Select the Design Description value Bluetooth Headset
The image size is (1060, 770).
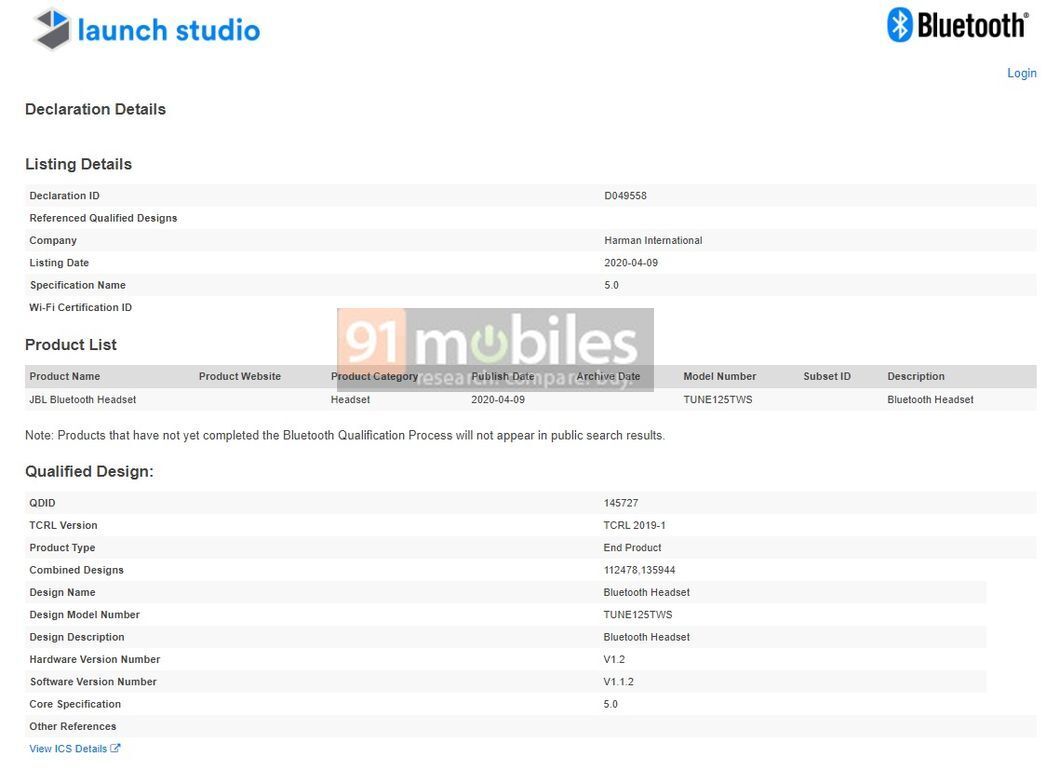pyautogui.click(x=646, y=637)
